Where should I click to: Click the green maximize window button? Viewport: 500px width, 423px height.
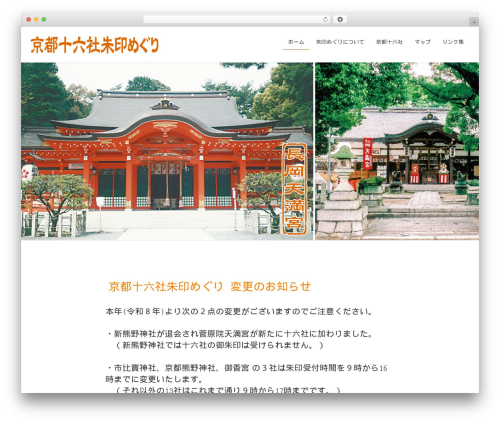(x=44, y=20)
